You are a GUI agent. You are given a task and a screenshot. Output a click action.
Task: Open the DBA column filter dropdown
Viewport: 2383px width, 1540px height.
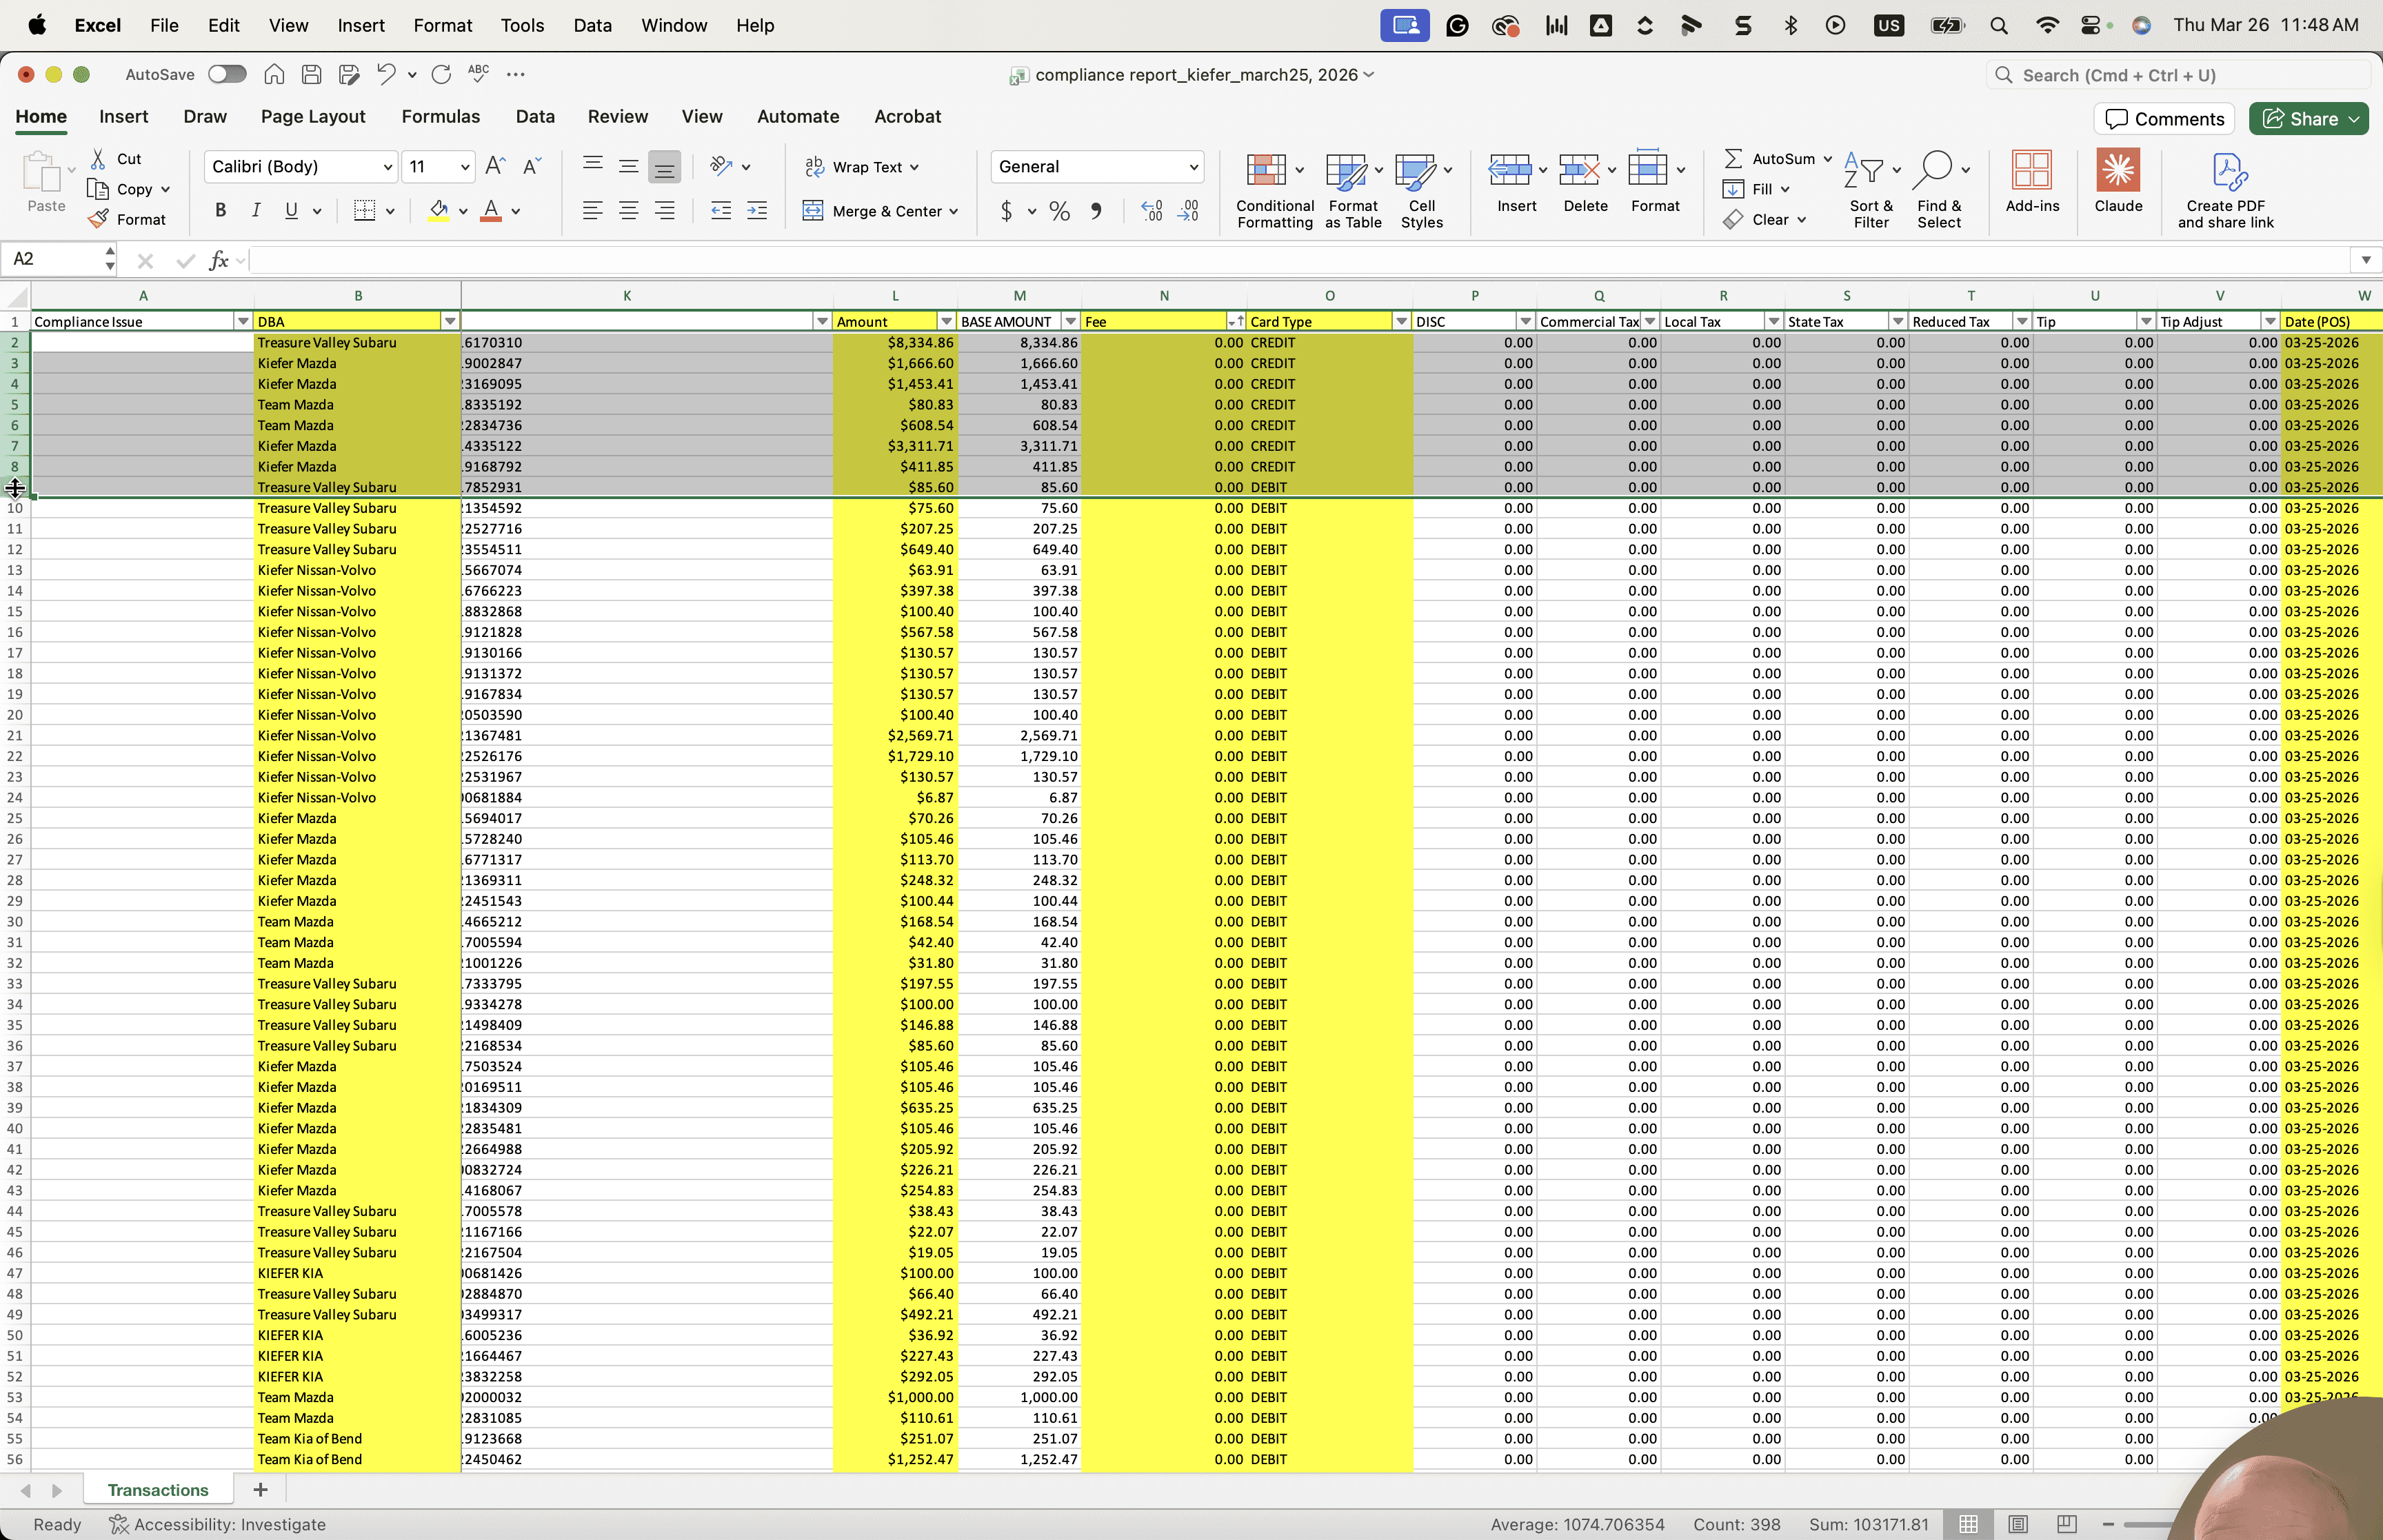450,321
